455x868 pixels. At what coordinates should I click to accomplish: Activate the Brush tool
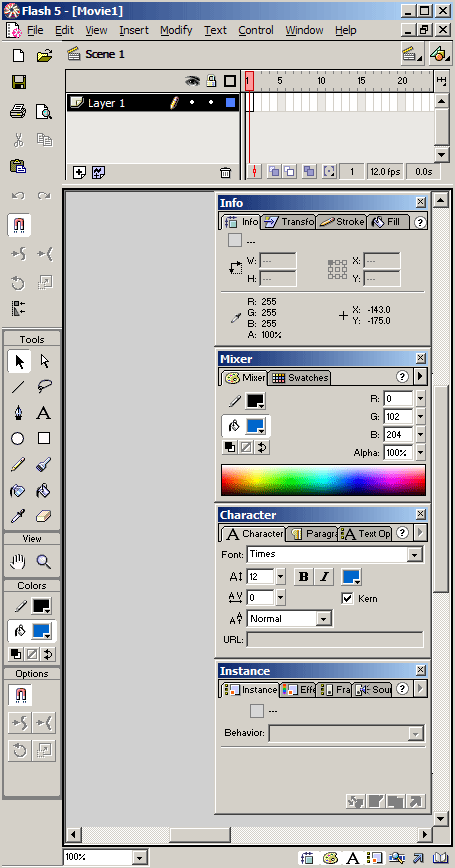tap(44, 465)
